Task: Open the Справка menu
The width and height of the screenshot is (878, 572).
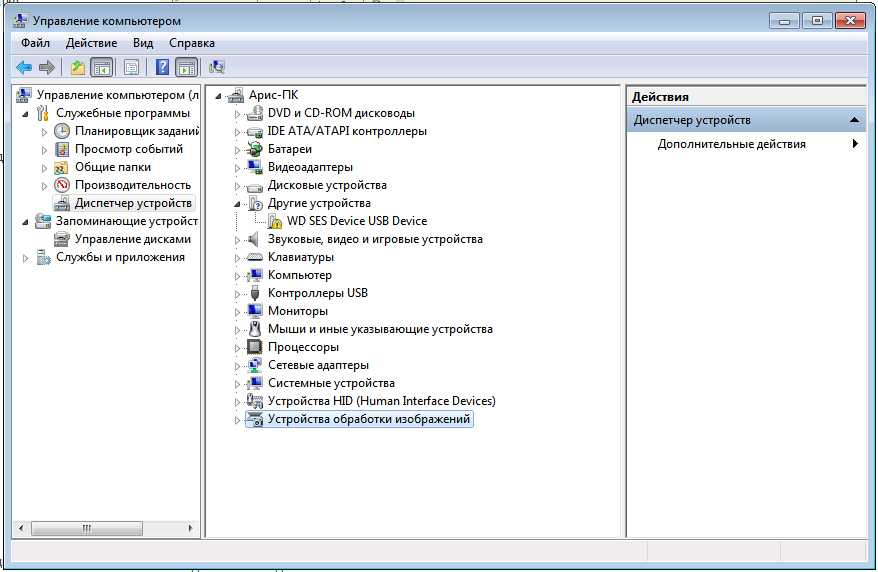Action: (x=192, y=43)
